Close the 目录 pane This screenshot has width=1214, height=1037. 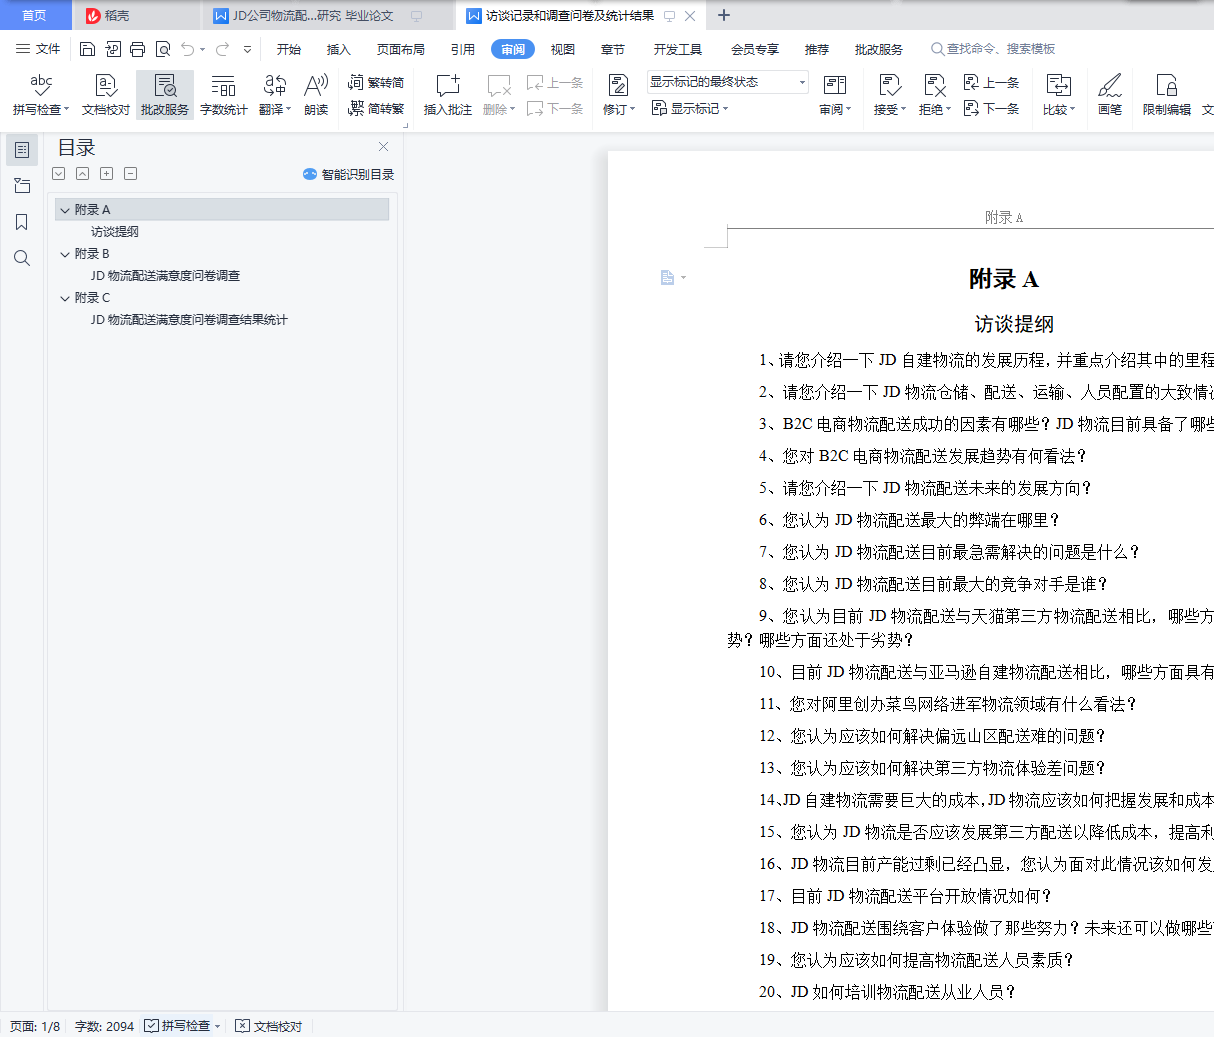coord(383,147)
